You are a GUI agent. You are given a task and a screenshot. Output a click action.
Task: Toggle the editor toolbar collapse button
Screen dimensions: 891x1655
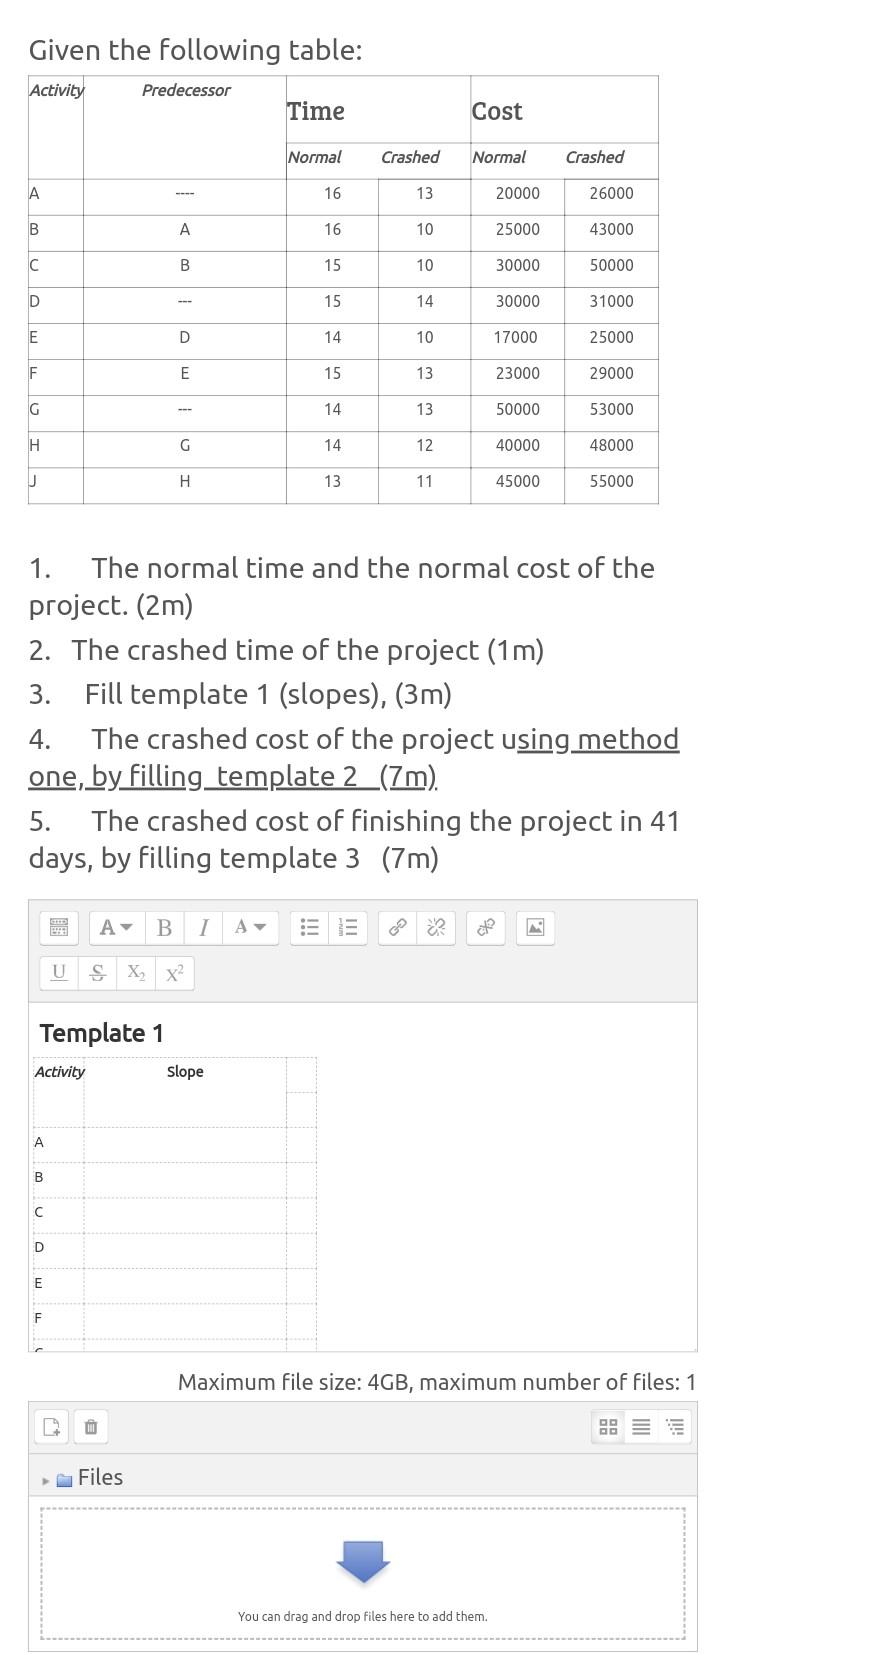tap(58, 927)
